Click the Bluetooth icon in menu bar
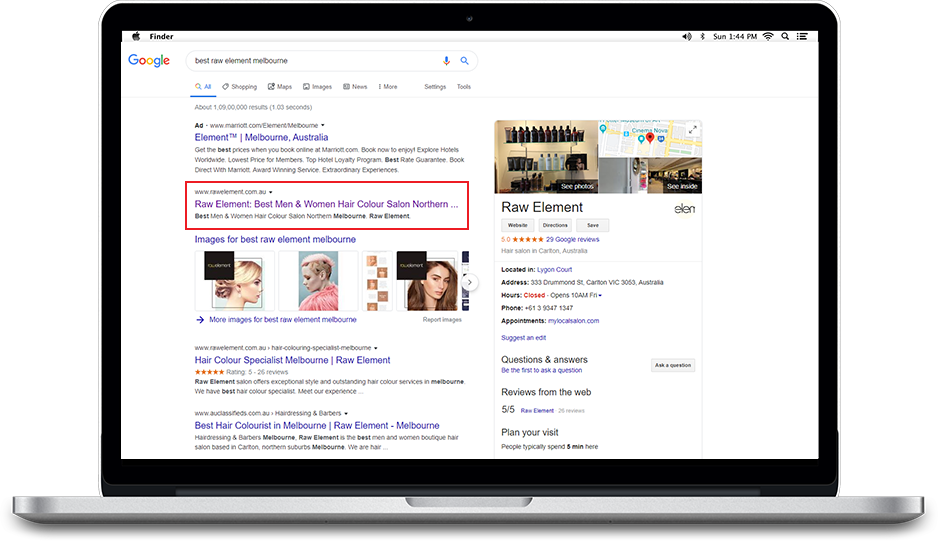This screenshot has height=541, width=938. pyautogui.click(x=702, y=37)
